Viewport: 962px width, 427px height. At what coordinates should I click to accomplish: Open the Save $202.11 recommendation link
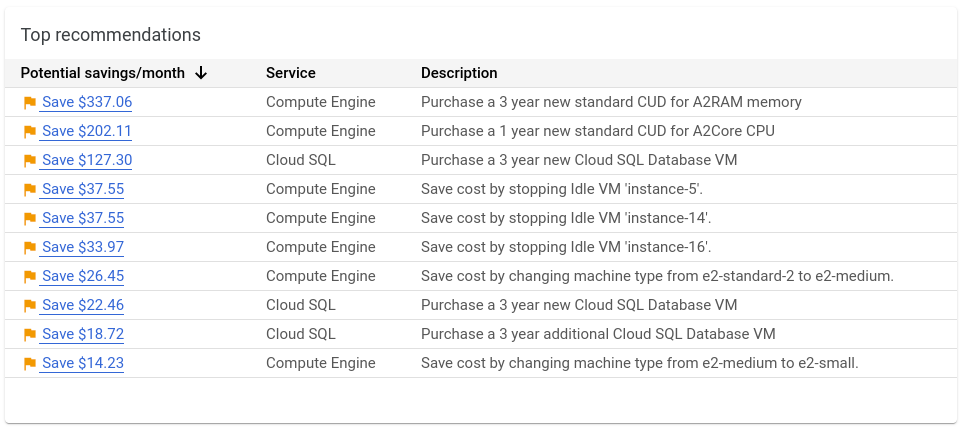click(x=86, y=131)
